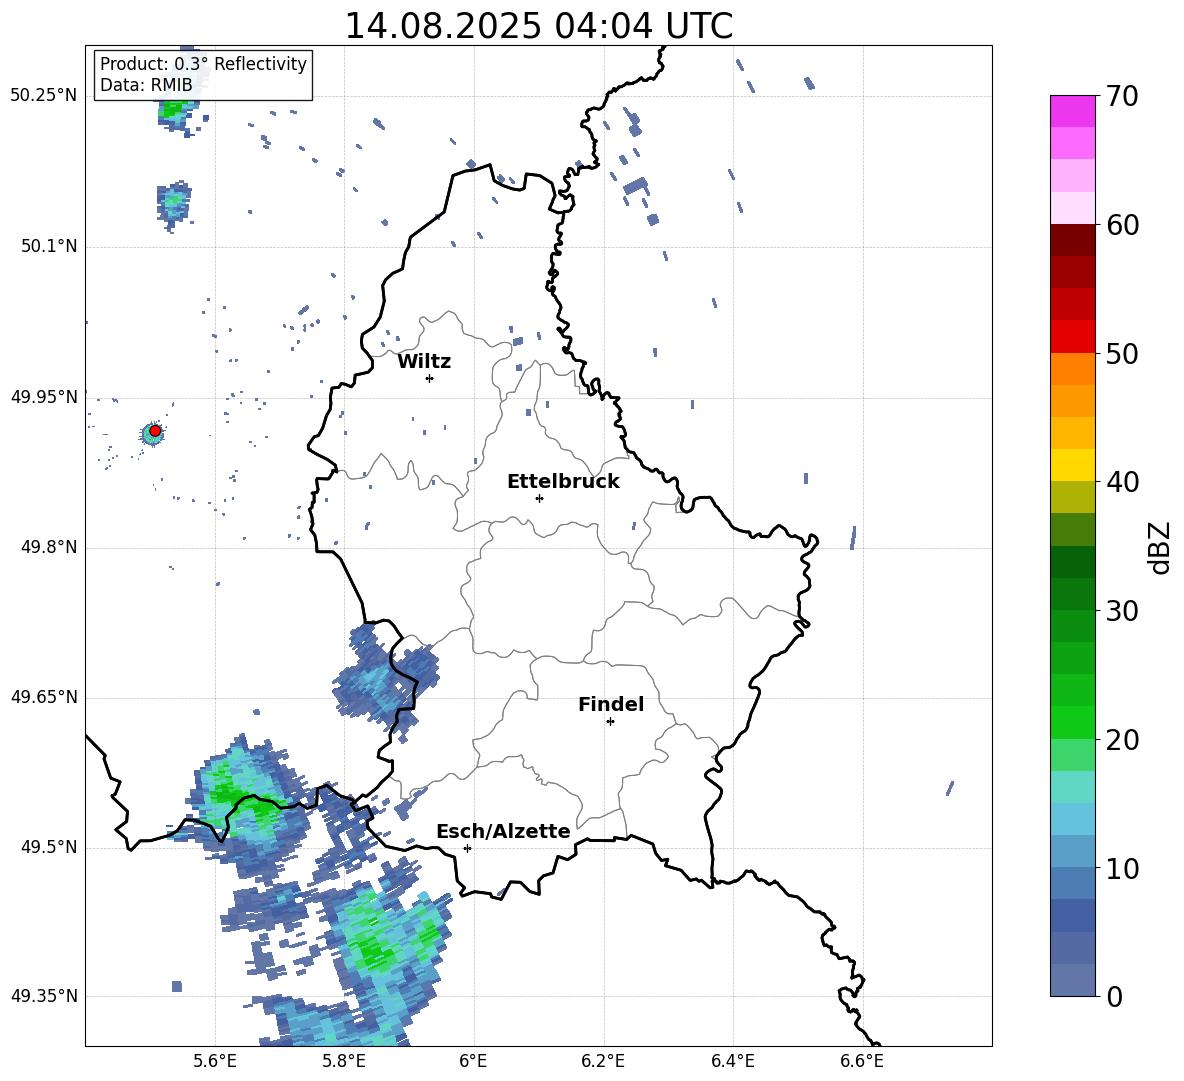Click the 20 colorbar tick label

(1122, 739)
